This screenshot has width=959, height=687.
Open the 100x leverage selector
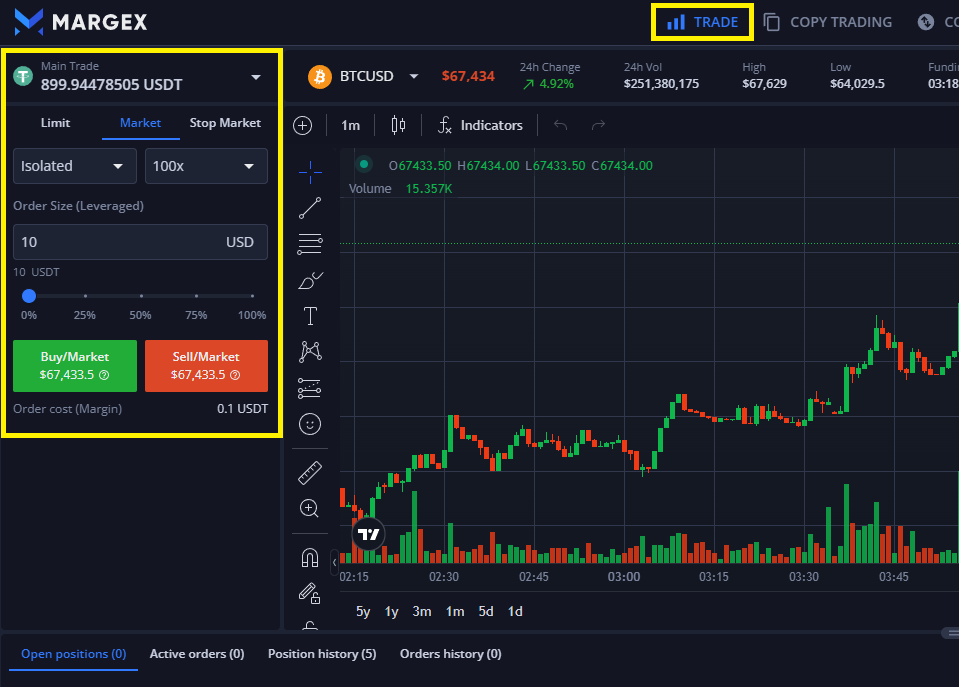point(206,165)
